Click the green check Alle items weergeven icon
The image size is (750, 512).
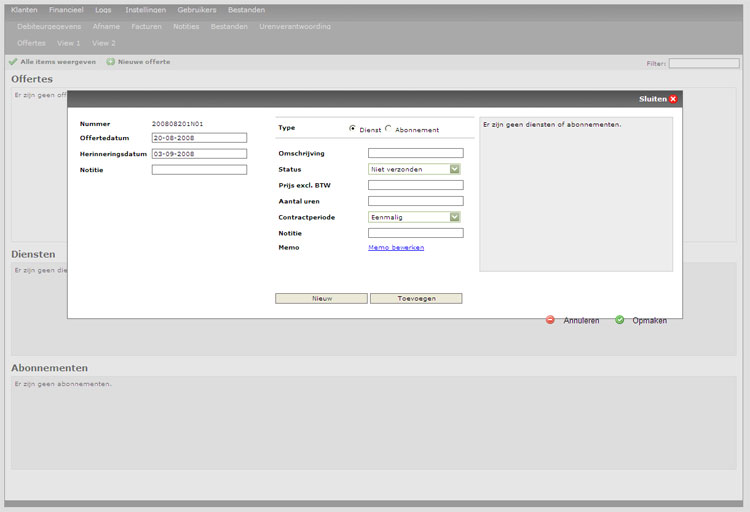[x=13, y=62]
